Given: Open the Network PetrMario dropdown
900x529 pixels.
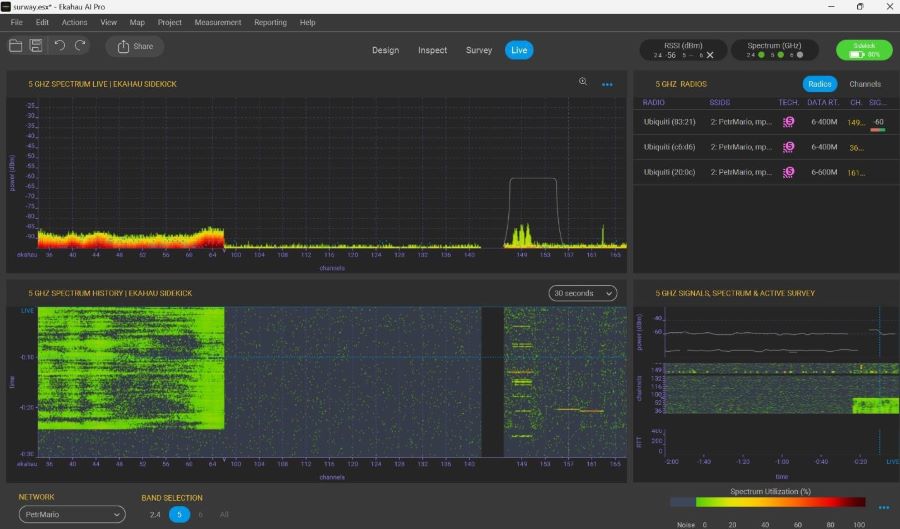Looking at the screenshot, I should point(72,515).
